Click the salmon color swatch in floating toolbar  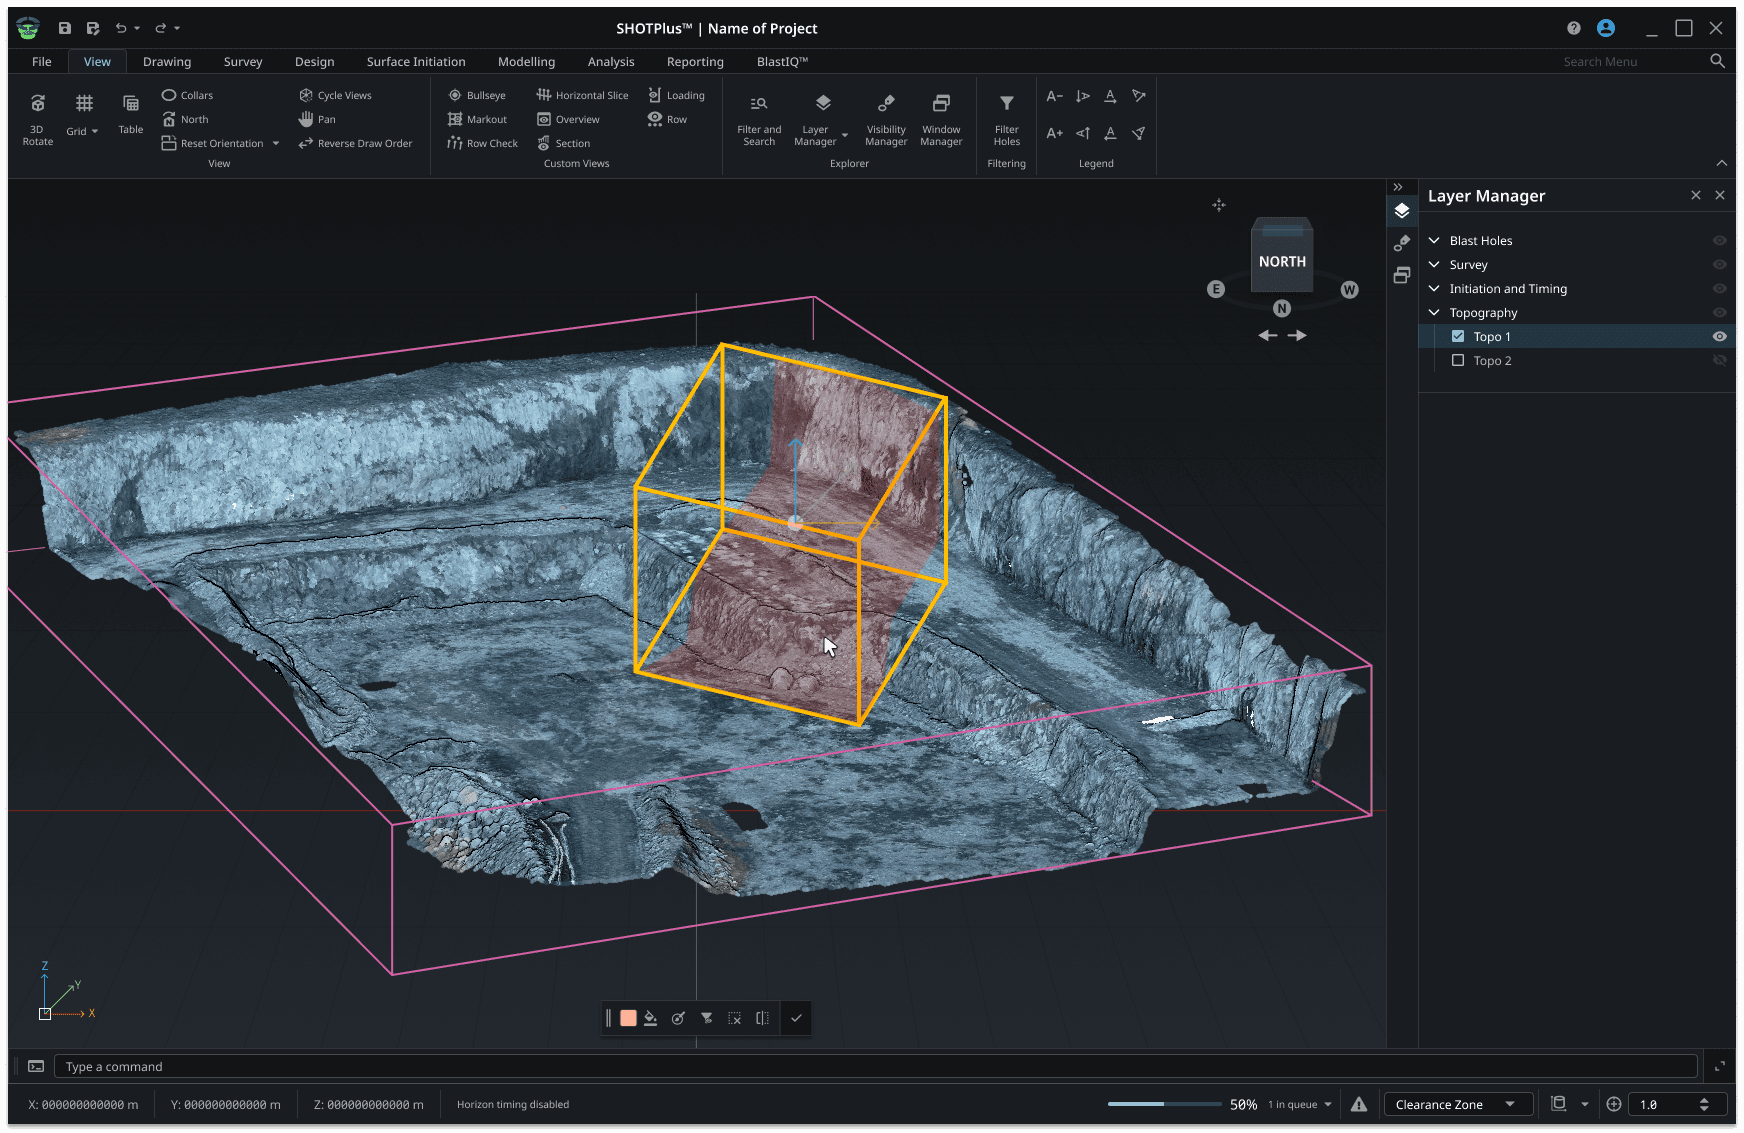click(x=628, y=1018)
